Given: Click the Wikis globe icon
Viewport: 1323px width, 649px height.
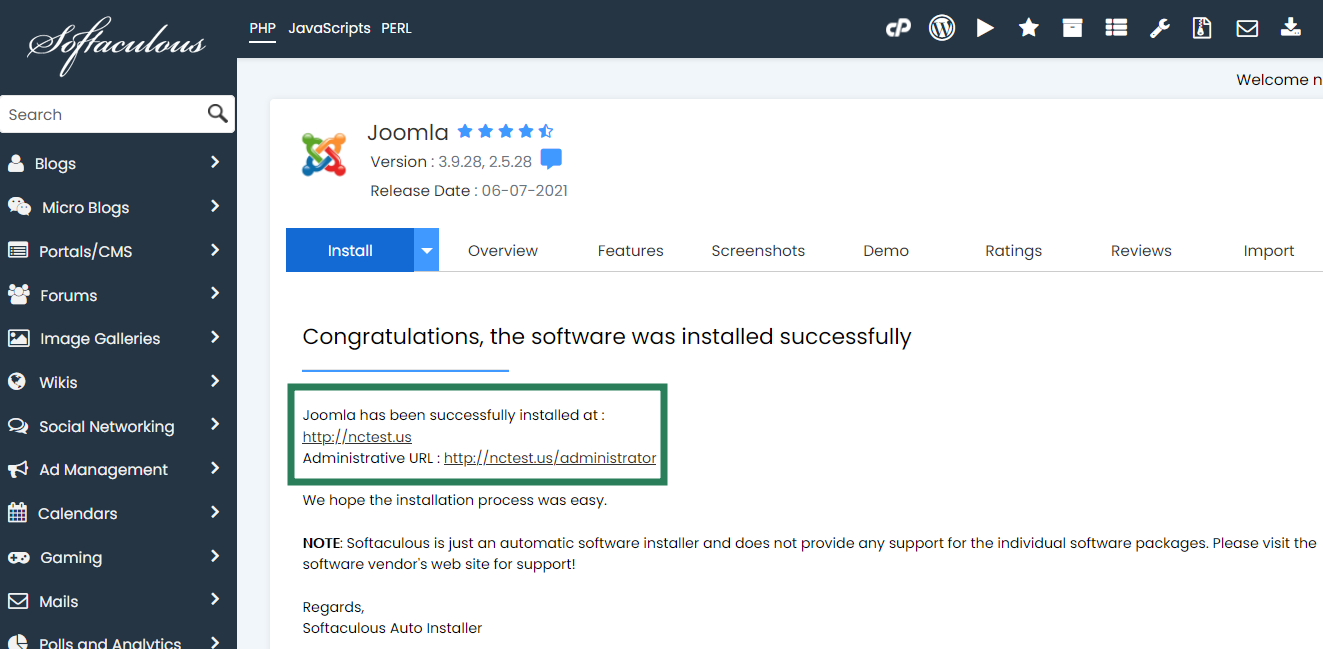Looking at the screenshot, I should (16, 381).
